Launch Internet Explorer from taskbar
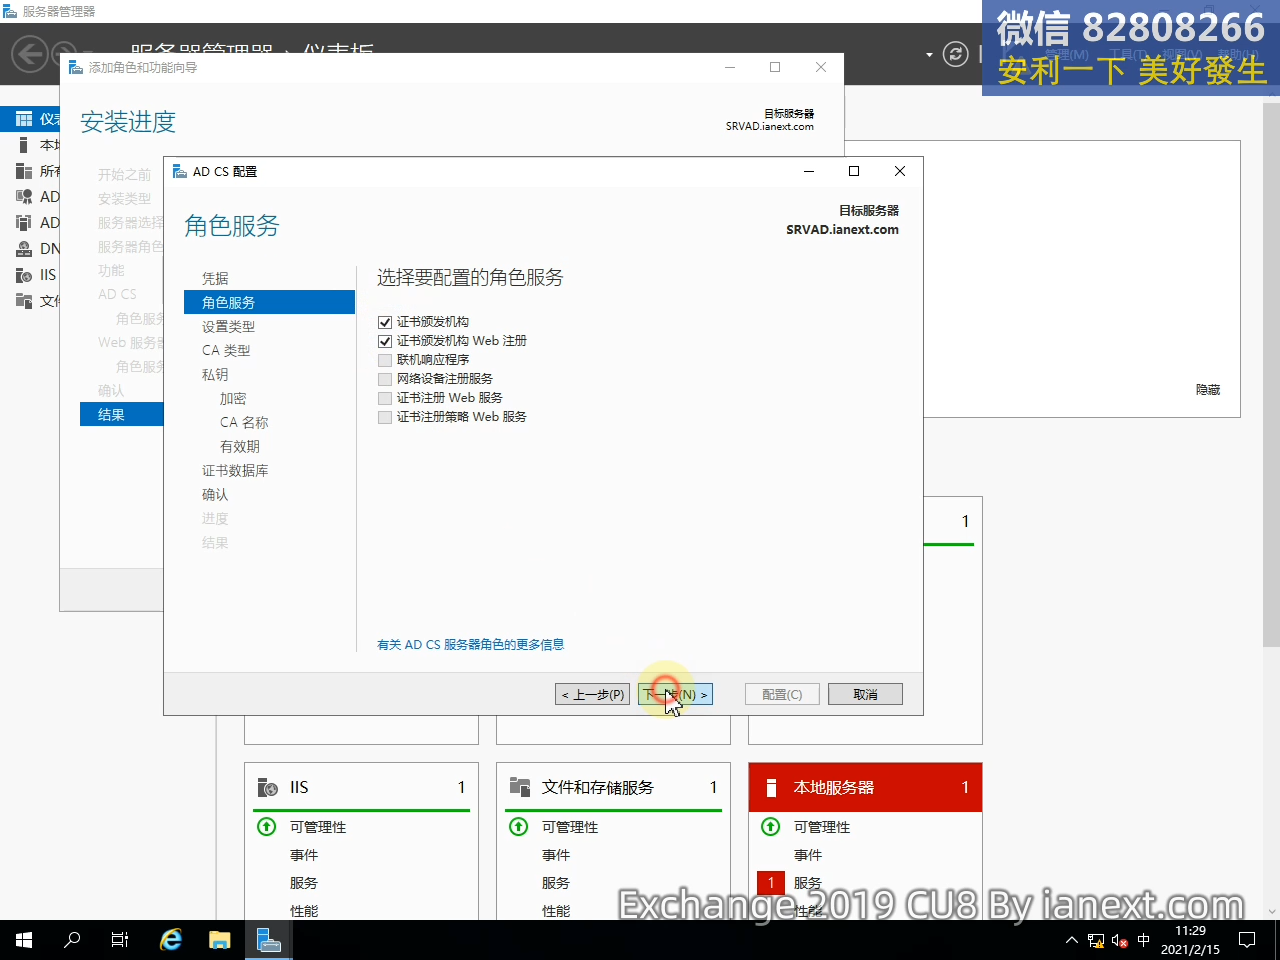This screenshot has width=1280, height=960. (171, 940)
